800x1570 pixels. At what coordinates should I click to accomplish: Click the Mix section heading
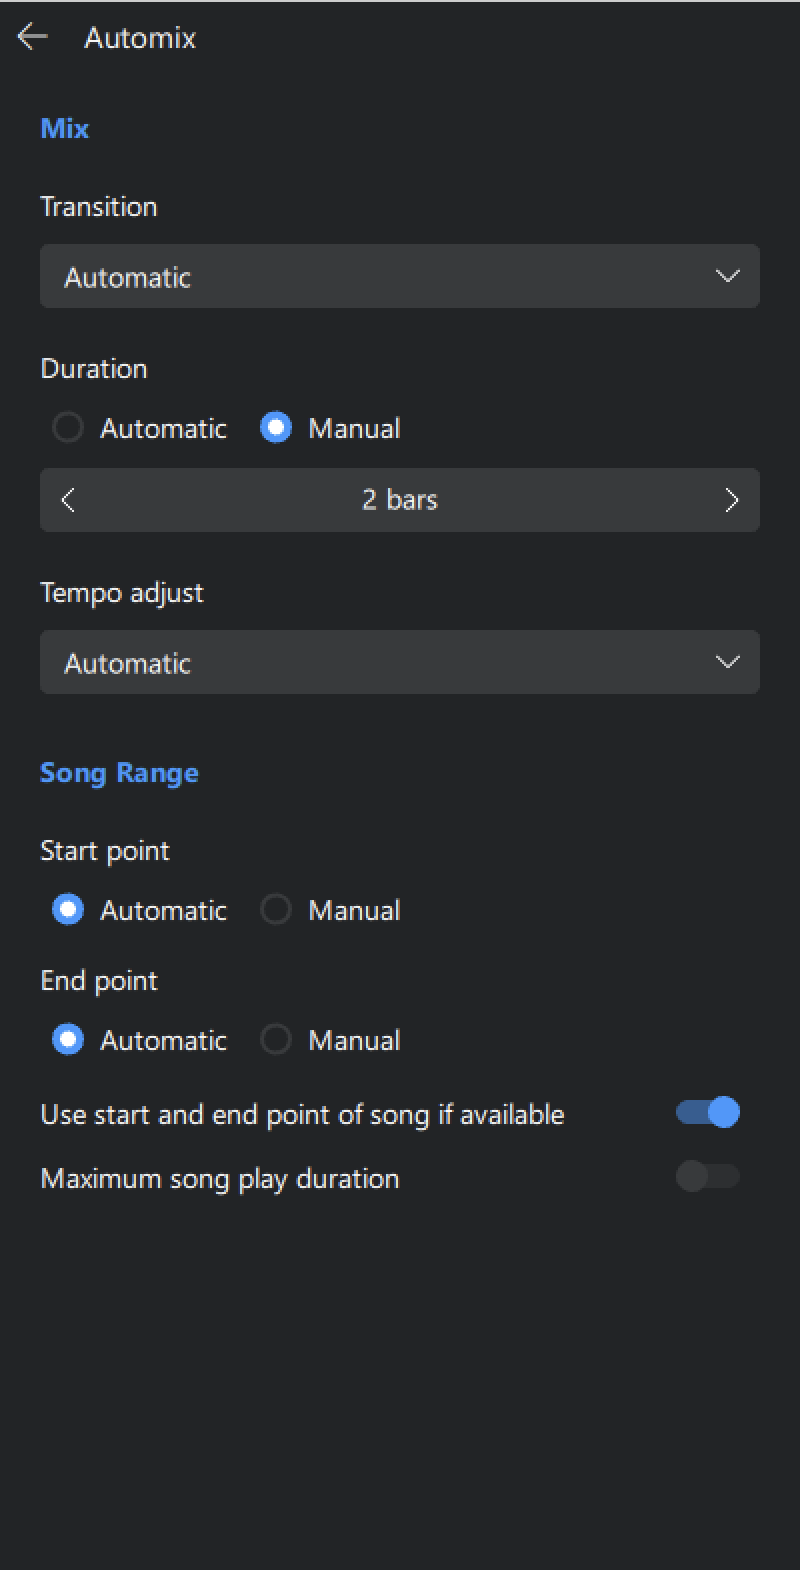pyautogui.click(x=65, y=128)
